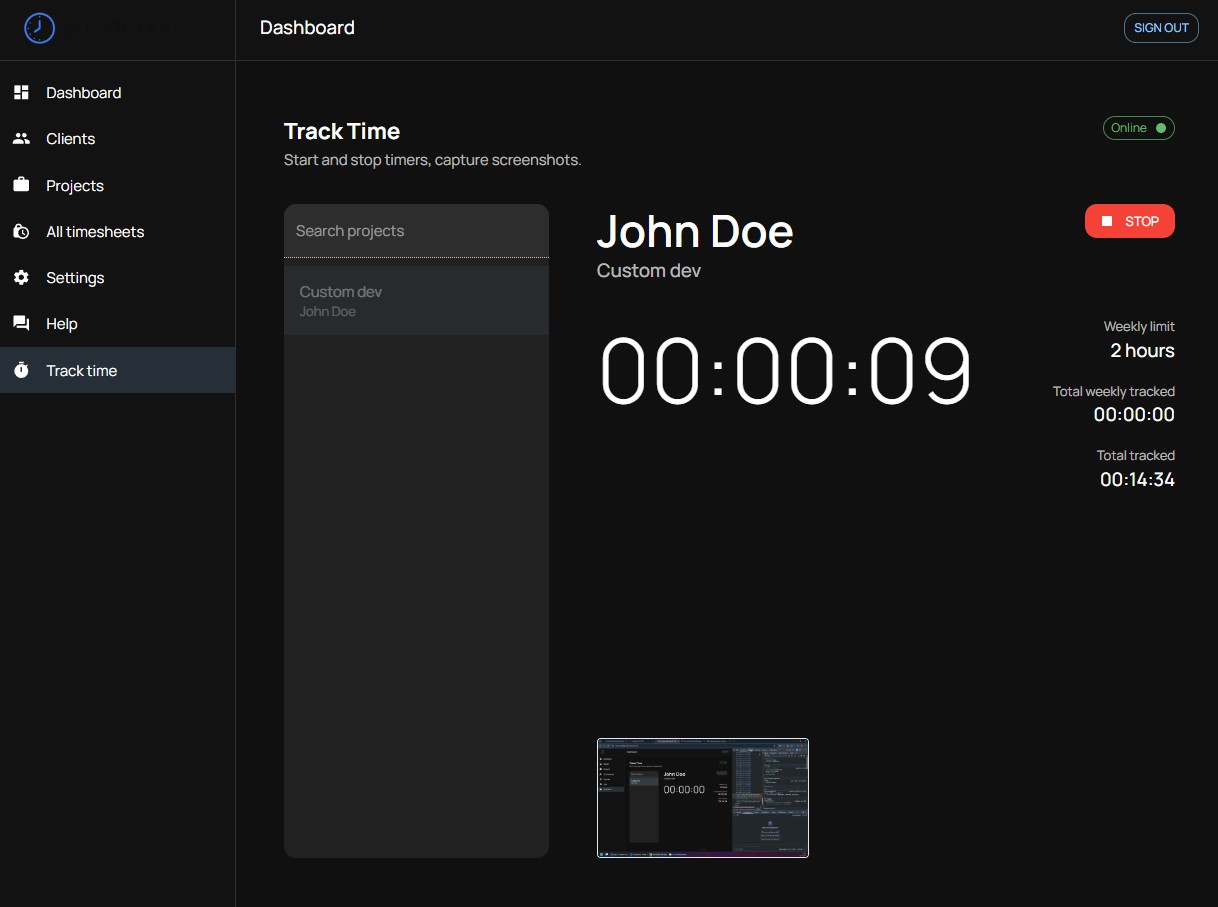Open the captured screenshot thumbnail
1218x907 pixels.
click(703, 798)
